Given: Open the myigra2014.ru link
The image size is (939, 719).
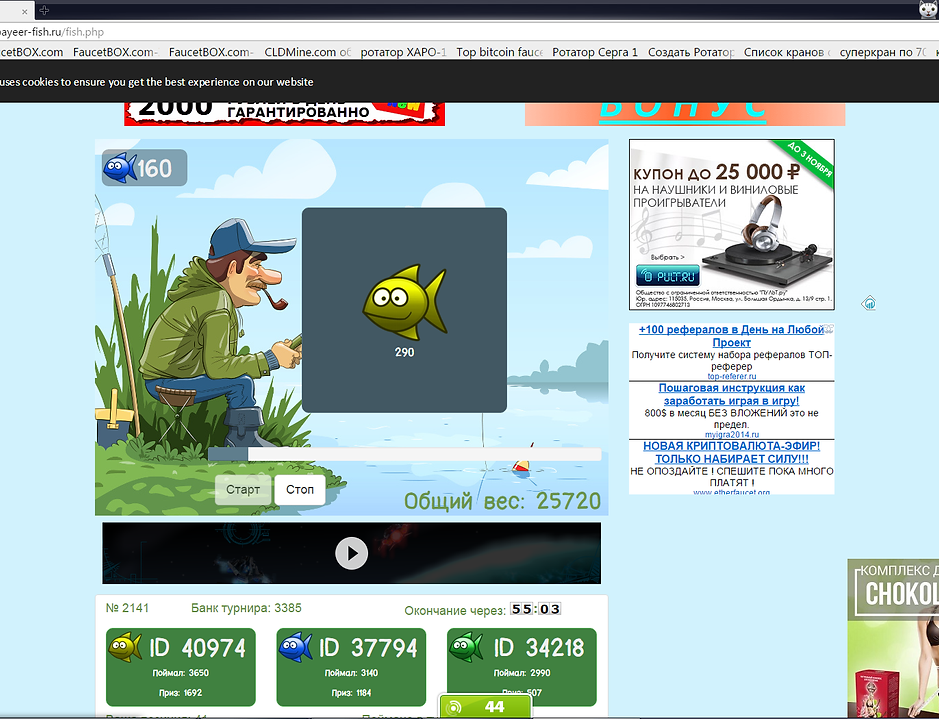Looking at the screenshot, I should tap(732, 435).
